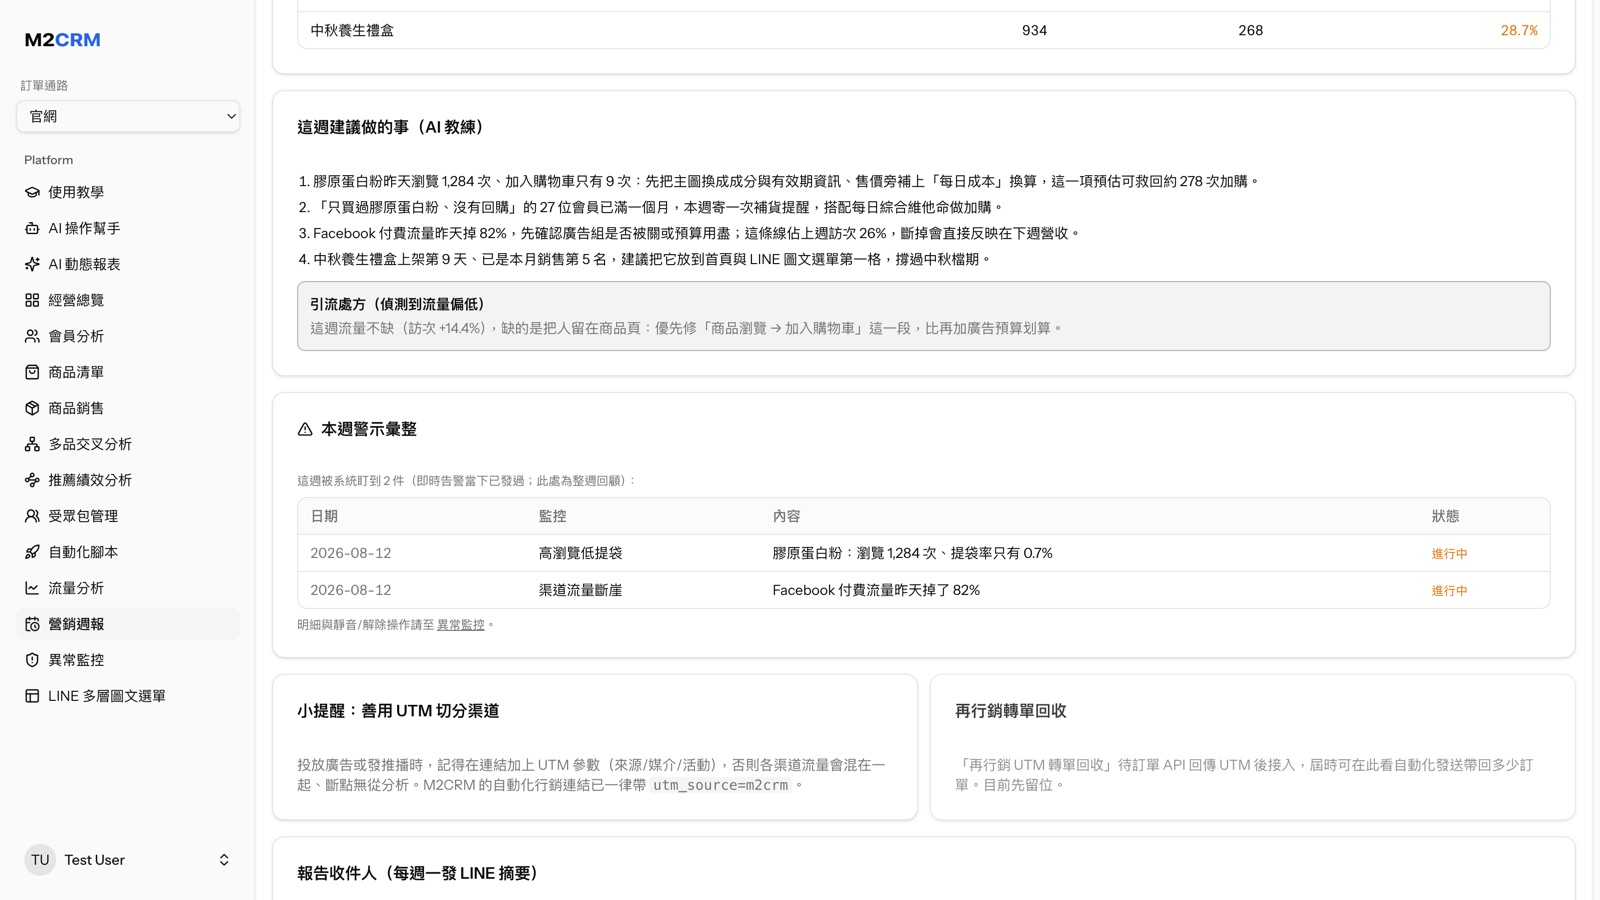The image size is (1600, 900).
Task: Click the people icon beside 會員分析
Action: 32,336
